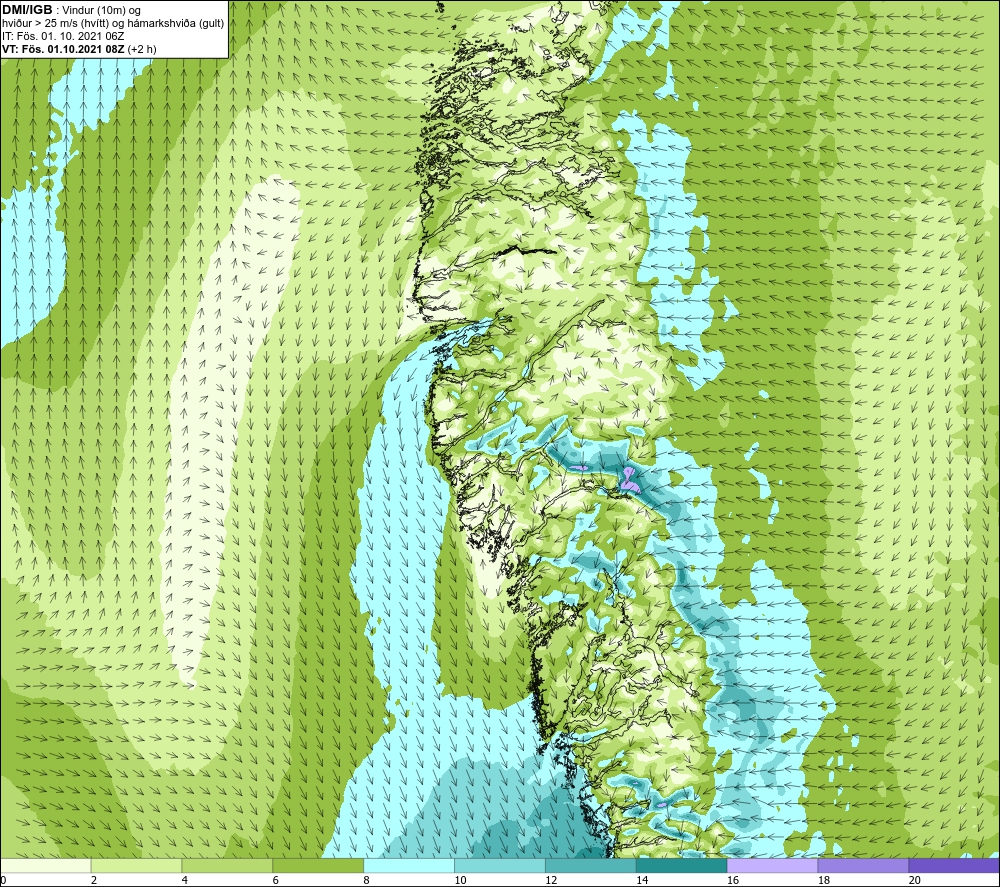This screenshot has width=1000, height=887.
Task: Click the legend scale value "16"
Action: 733,880
